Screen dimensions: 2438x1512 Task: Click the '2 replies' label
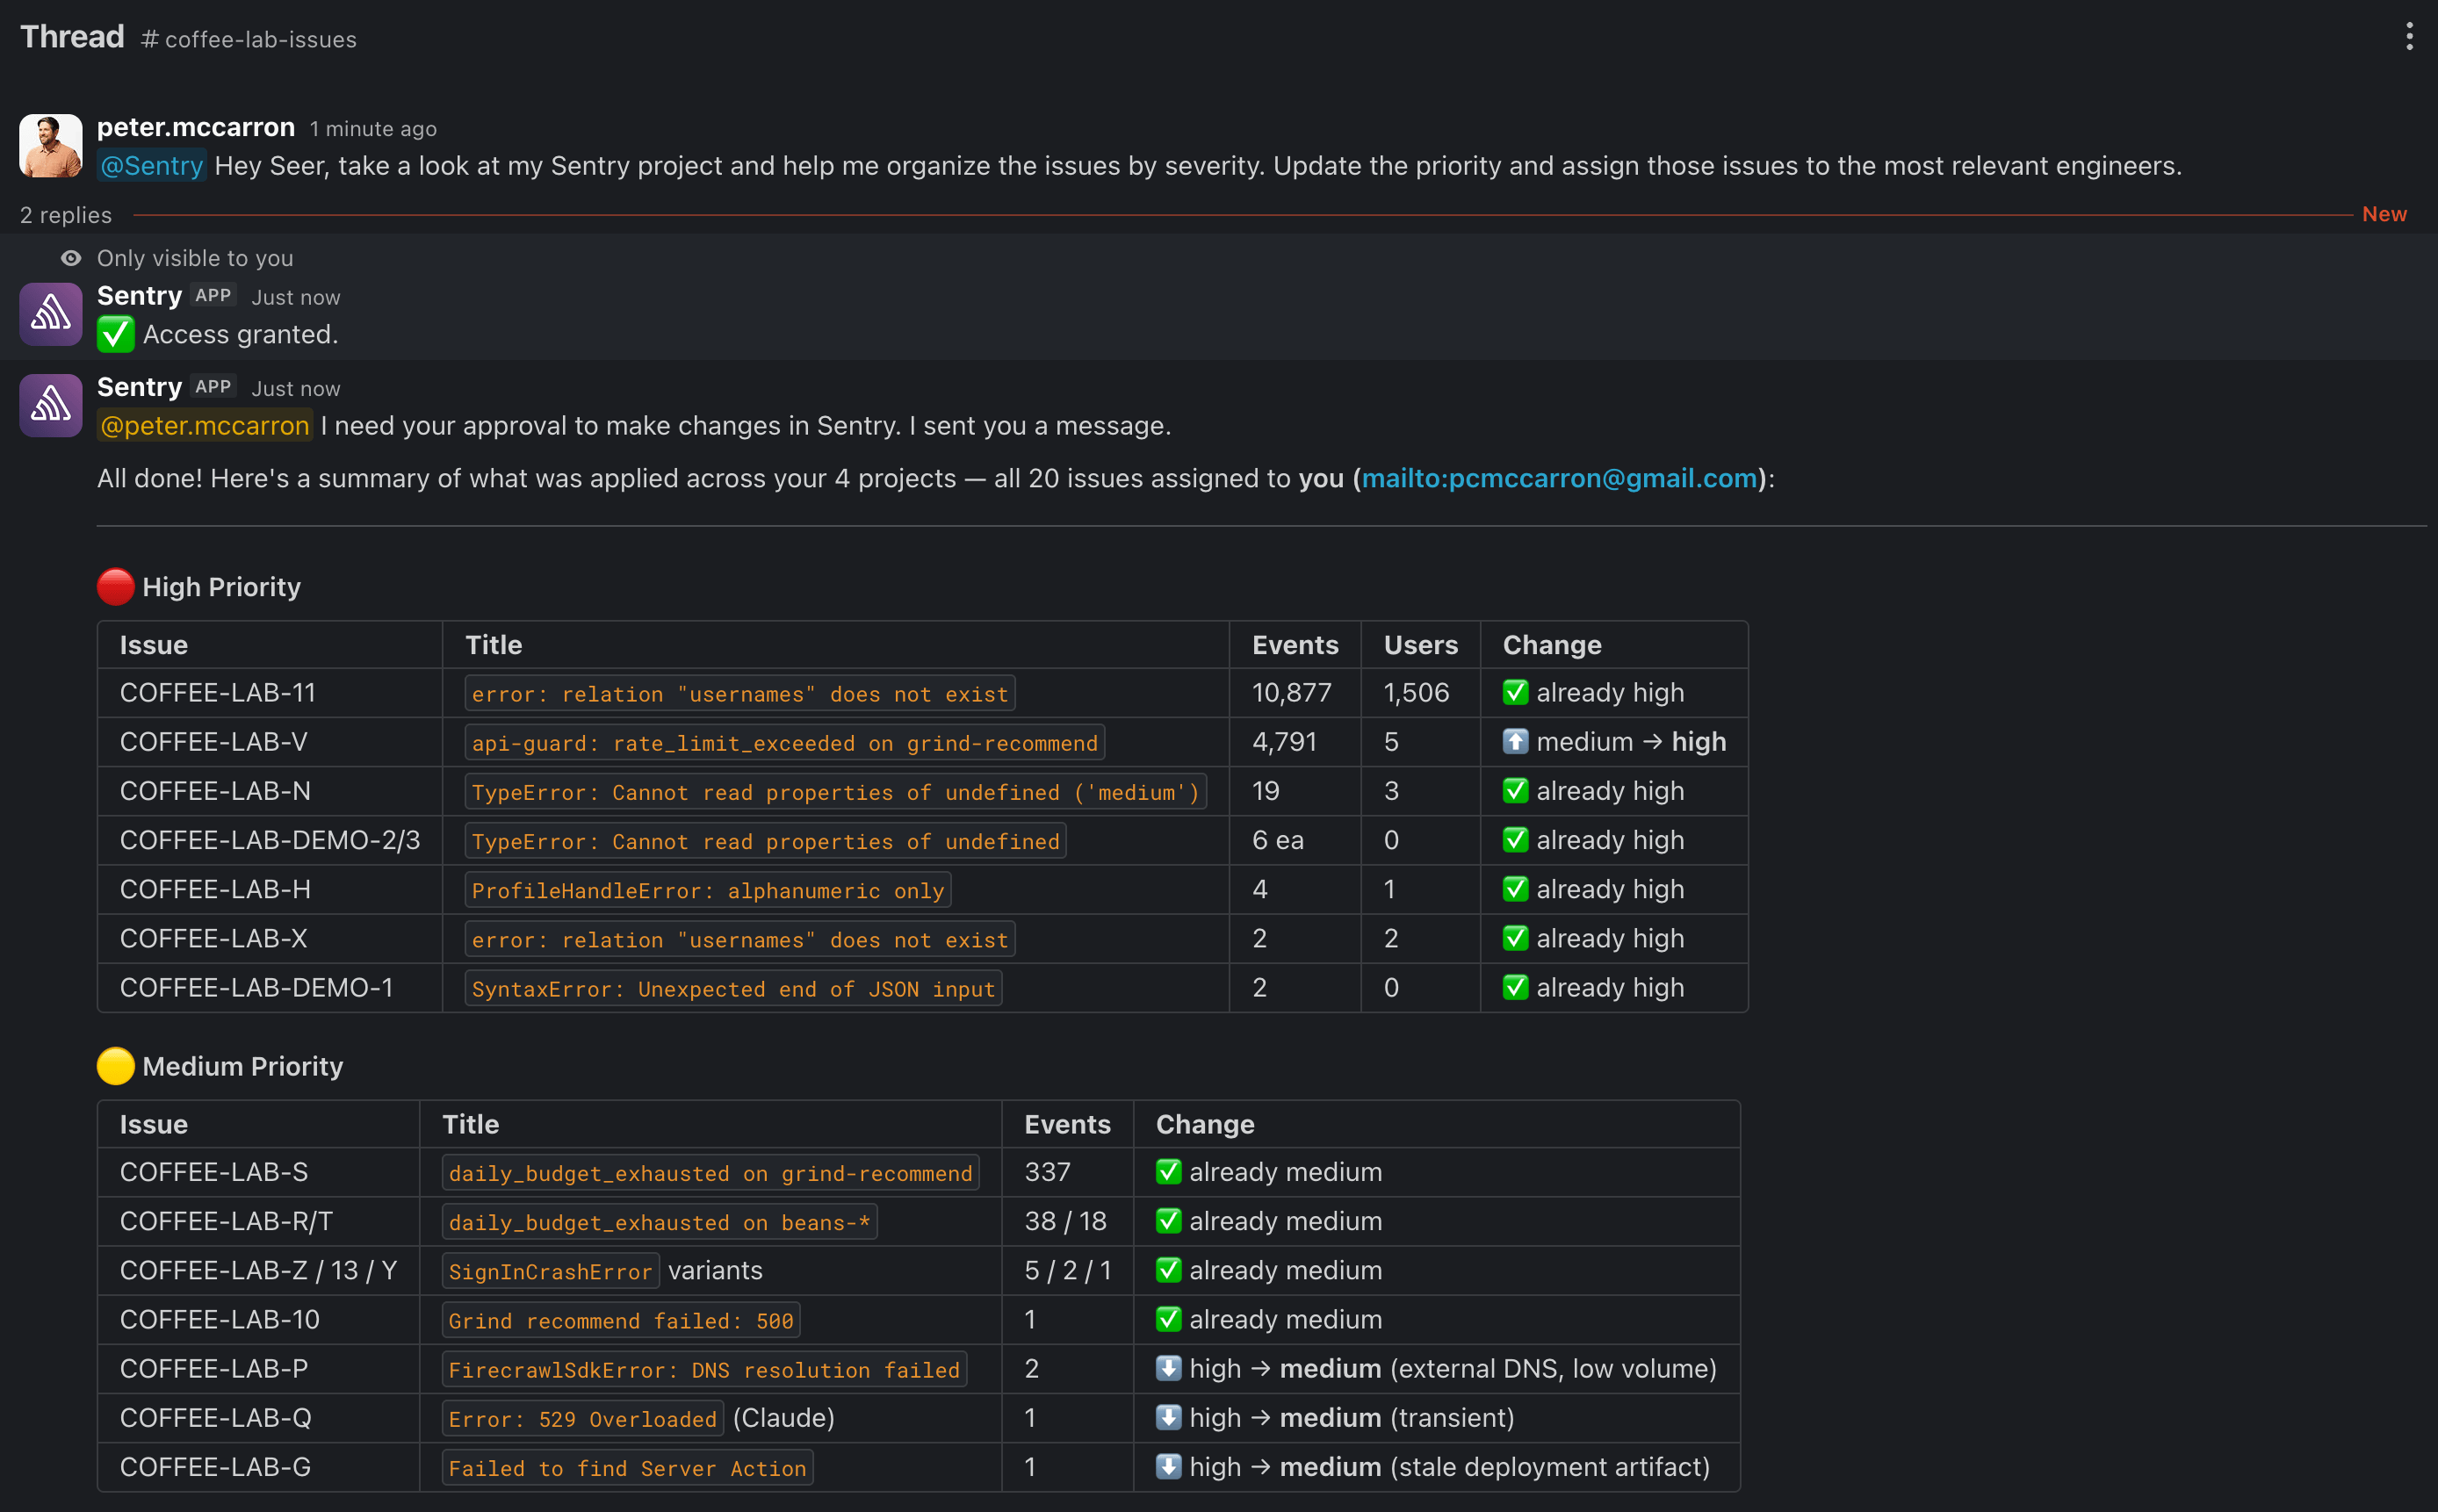(x=66, y=215)
